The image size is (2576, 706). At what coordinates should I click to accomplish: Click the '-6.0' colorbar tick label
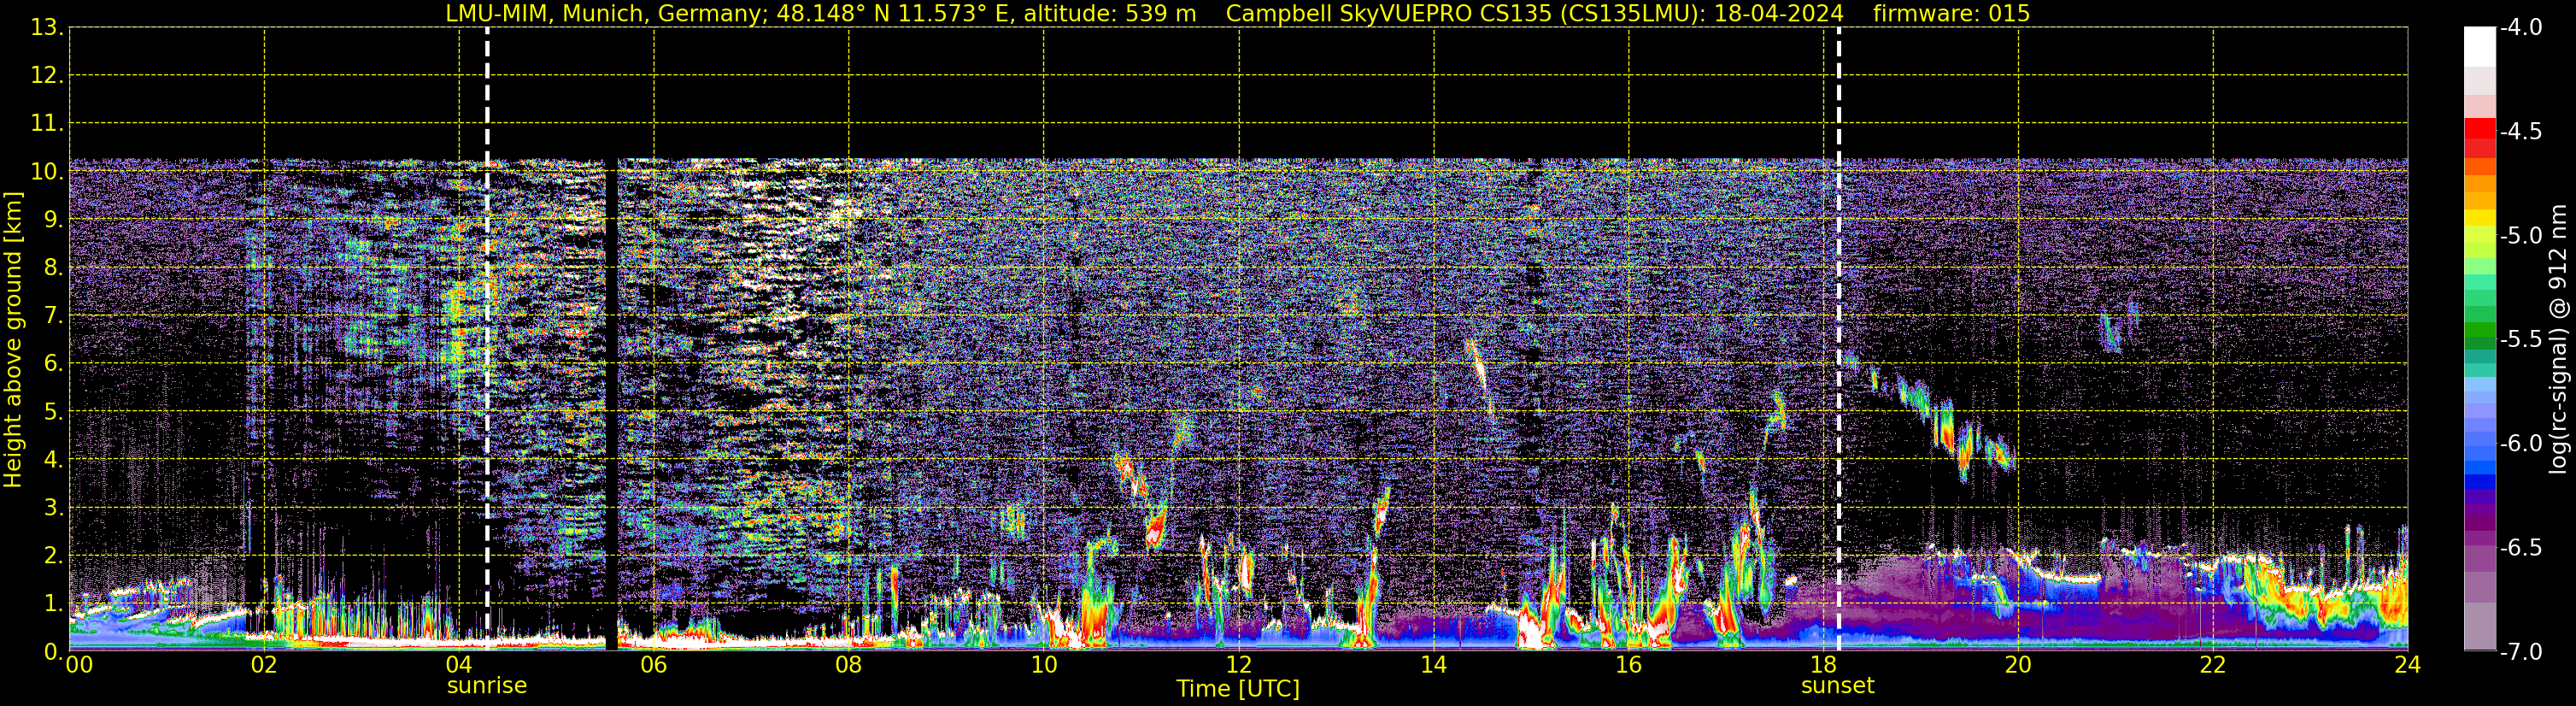[2520, 443]
